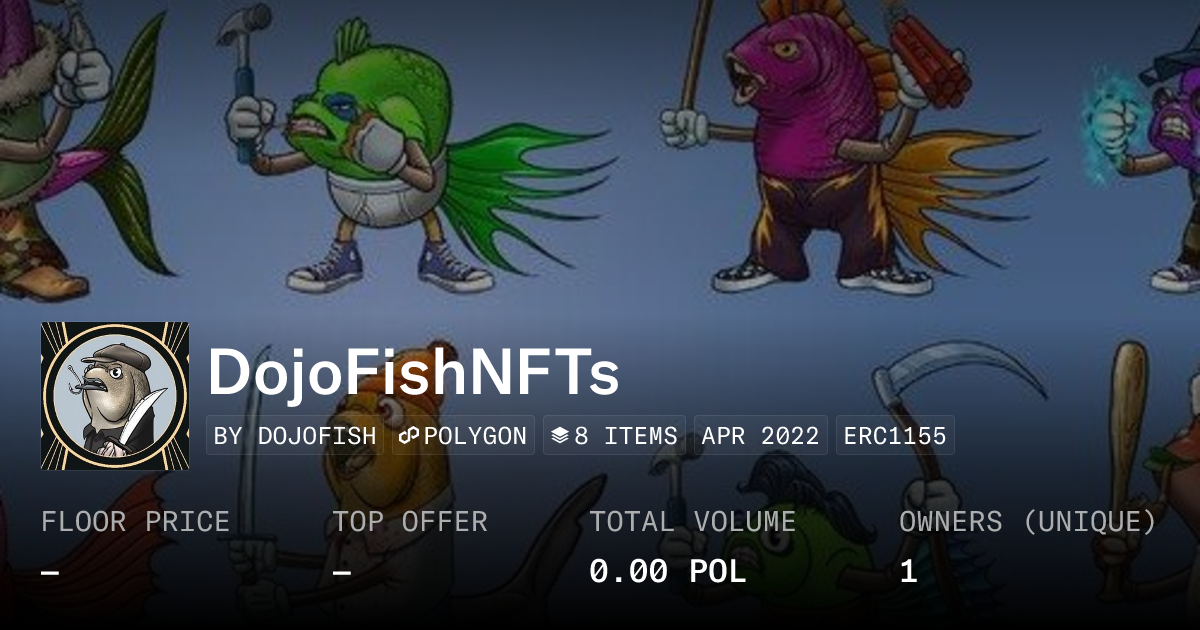This screenshot has width=1200, height=630.
Task: Click the APR 2022 date badge
Action: point(760,436)
